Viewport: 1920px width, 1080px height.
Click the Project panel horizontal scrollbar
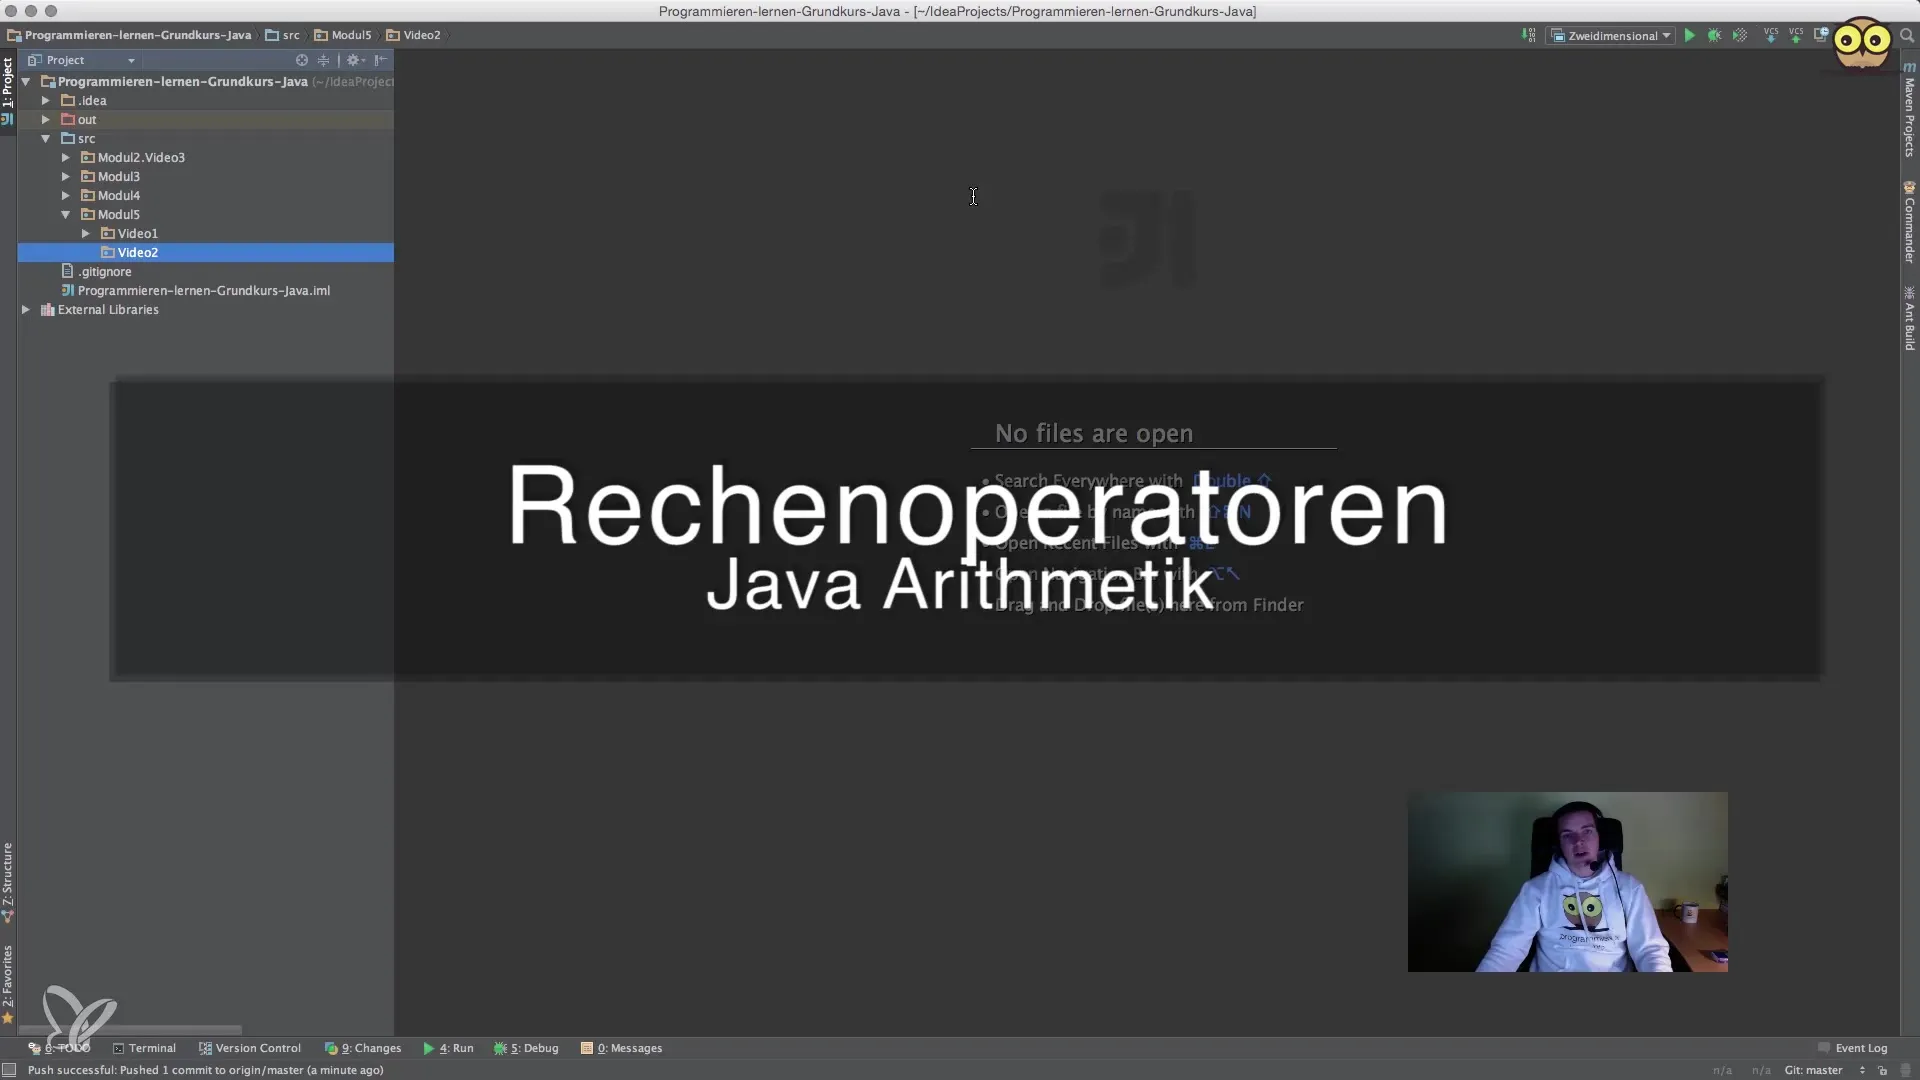click(x=130, y=1030)
